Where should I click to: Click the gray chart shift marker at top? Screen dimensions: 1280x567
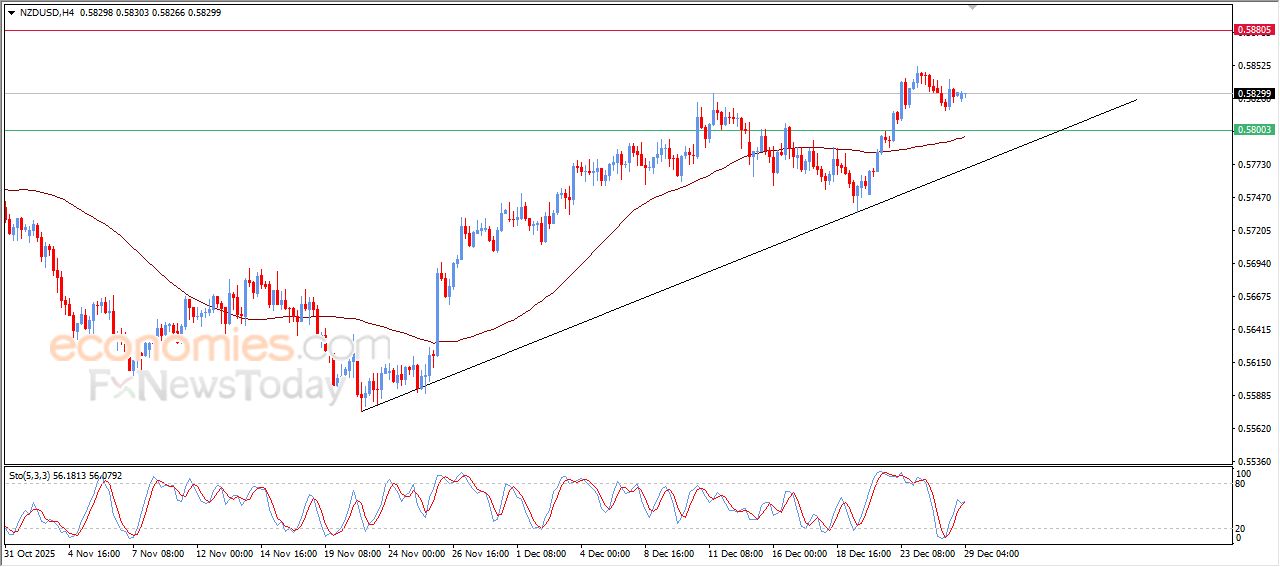(x=973, y=7)
